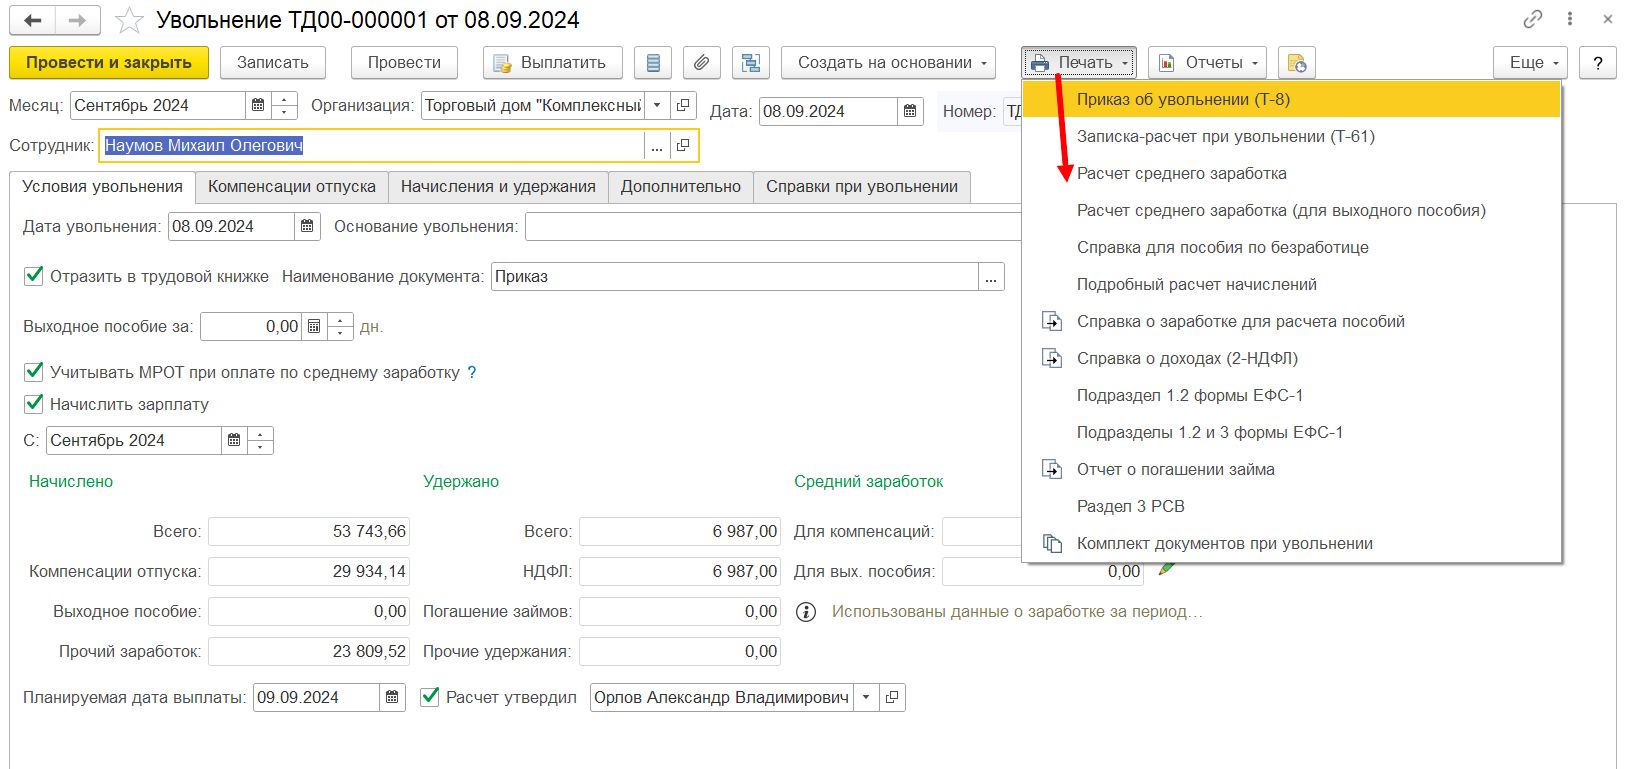1632x769 pixels.
Task: Switch to 'Компенсации отпуска' tab
Action: (x=291, y=187)
